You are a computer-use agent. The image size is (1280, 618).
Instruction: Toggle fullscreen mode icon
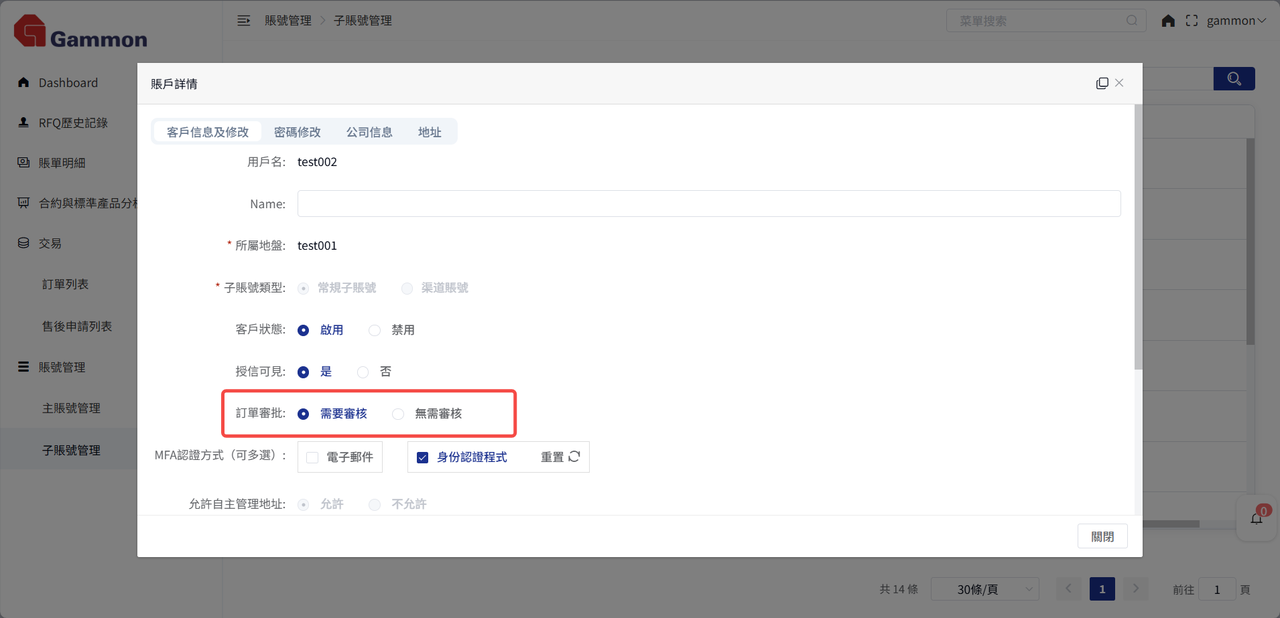tap(1191, 21)
